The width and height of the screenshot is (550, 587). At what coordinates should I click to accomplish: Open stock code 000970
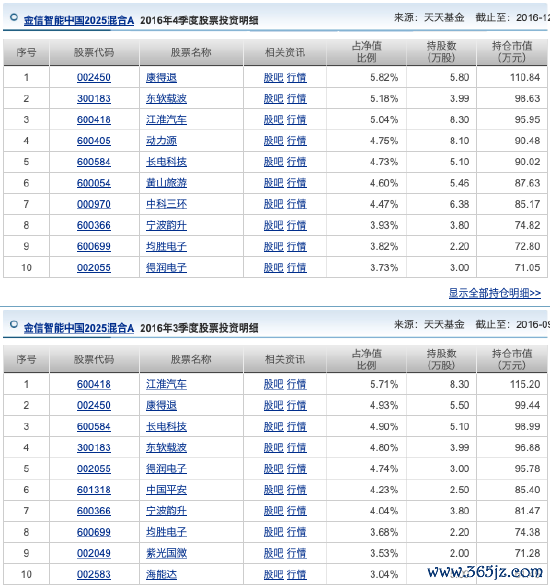point(94,204)
